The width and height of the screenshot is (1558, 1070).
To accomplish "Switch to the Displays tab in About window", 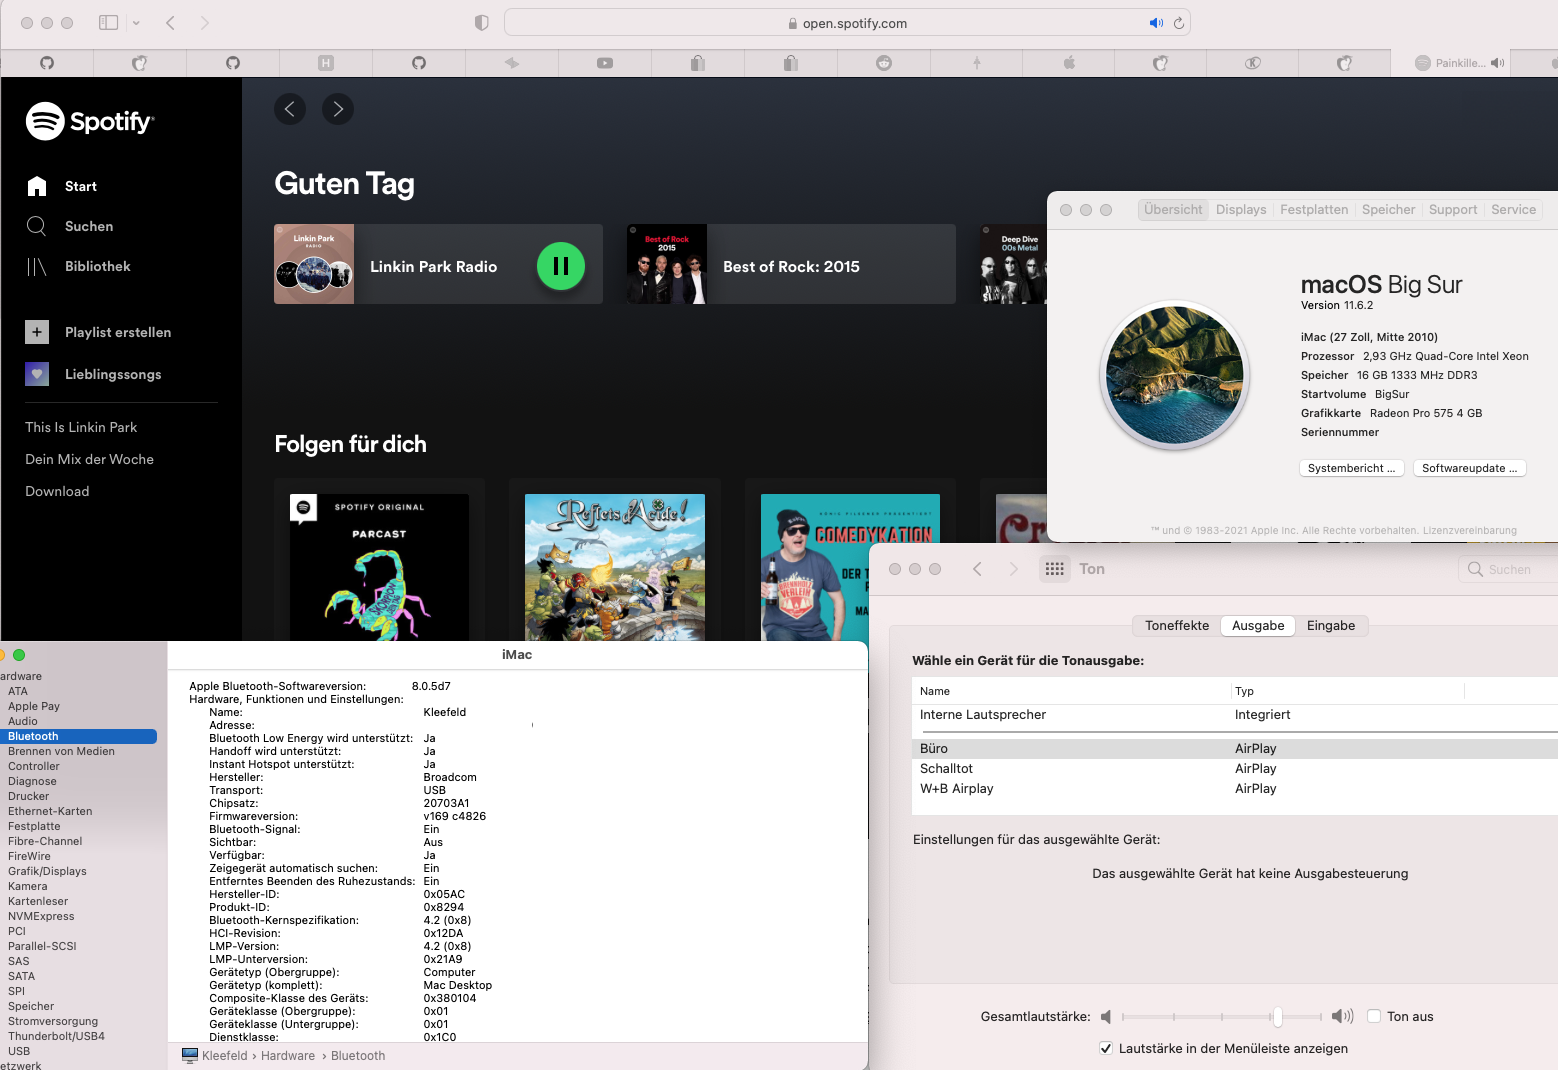I will pyautogui.click(x=1240, y=209).
